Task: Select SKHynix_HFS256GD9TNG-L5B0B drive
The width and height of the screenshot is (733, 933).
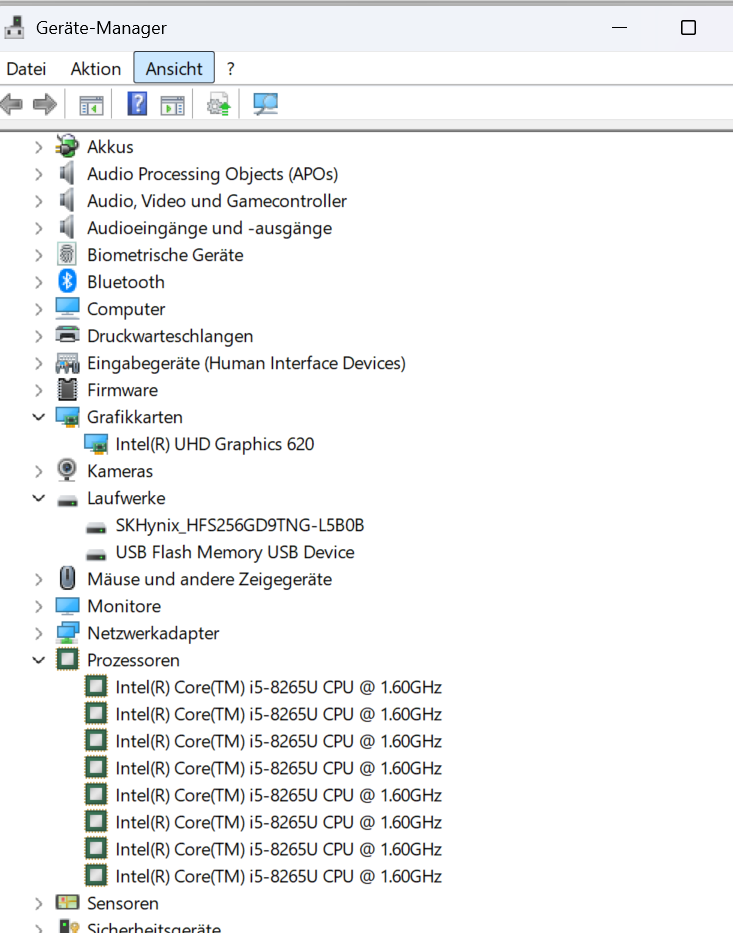Action: click(x=240, y=525)
